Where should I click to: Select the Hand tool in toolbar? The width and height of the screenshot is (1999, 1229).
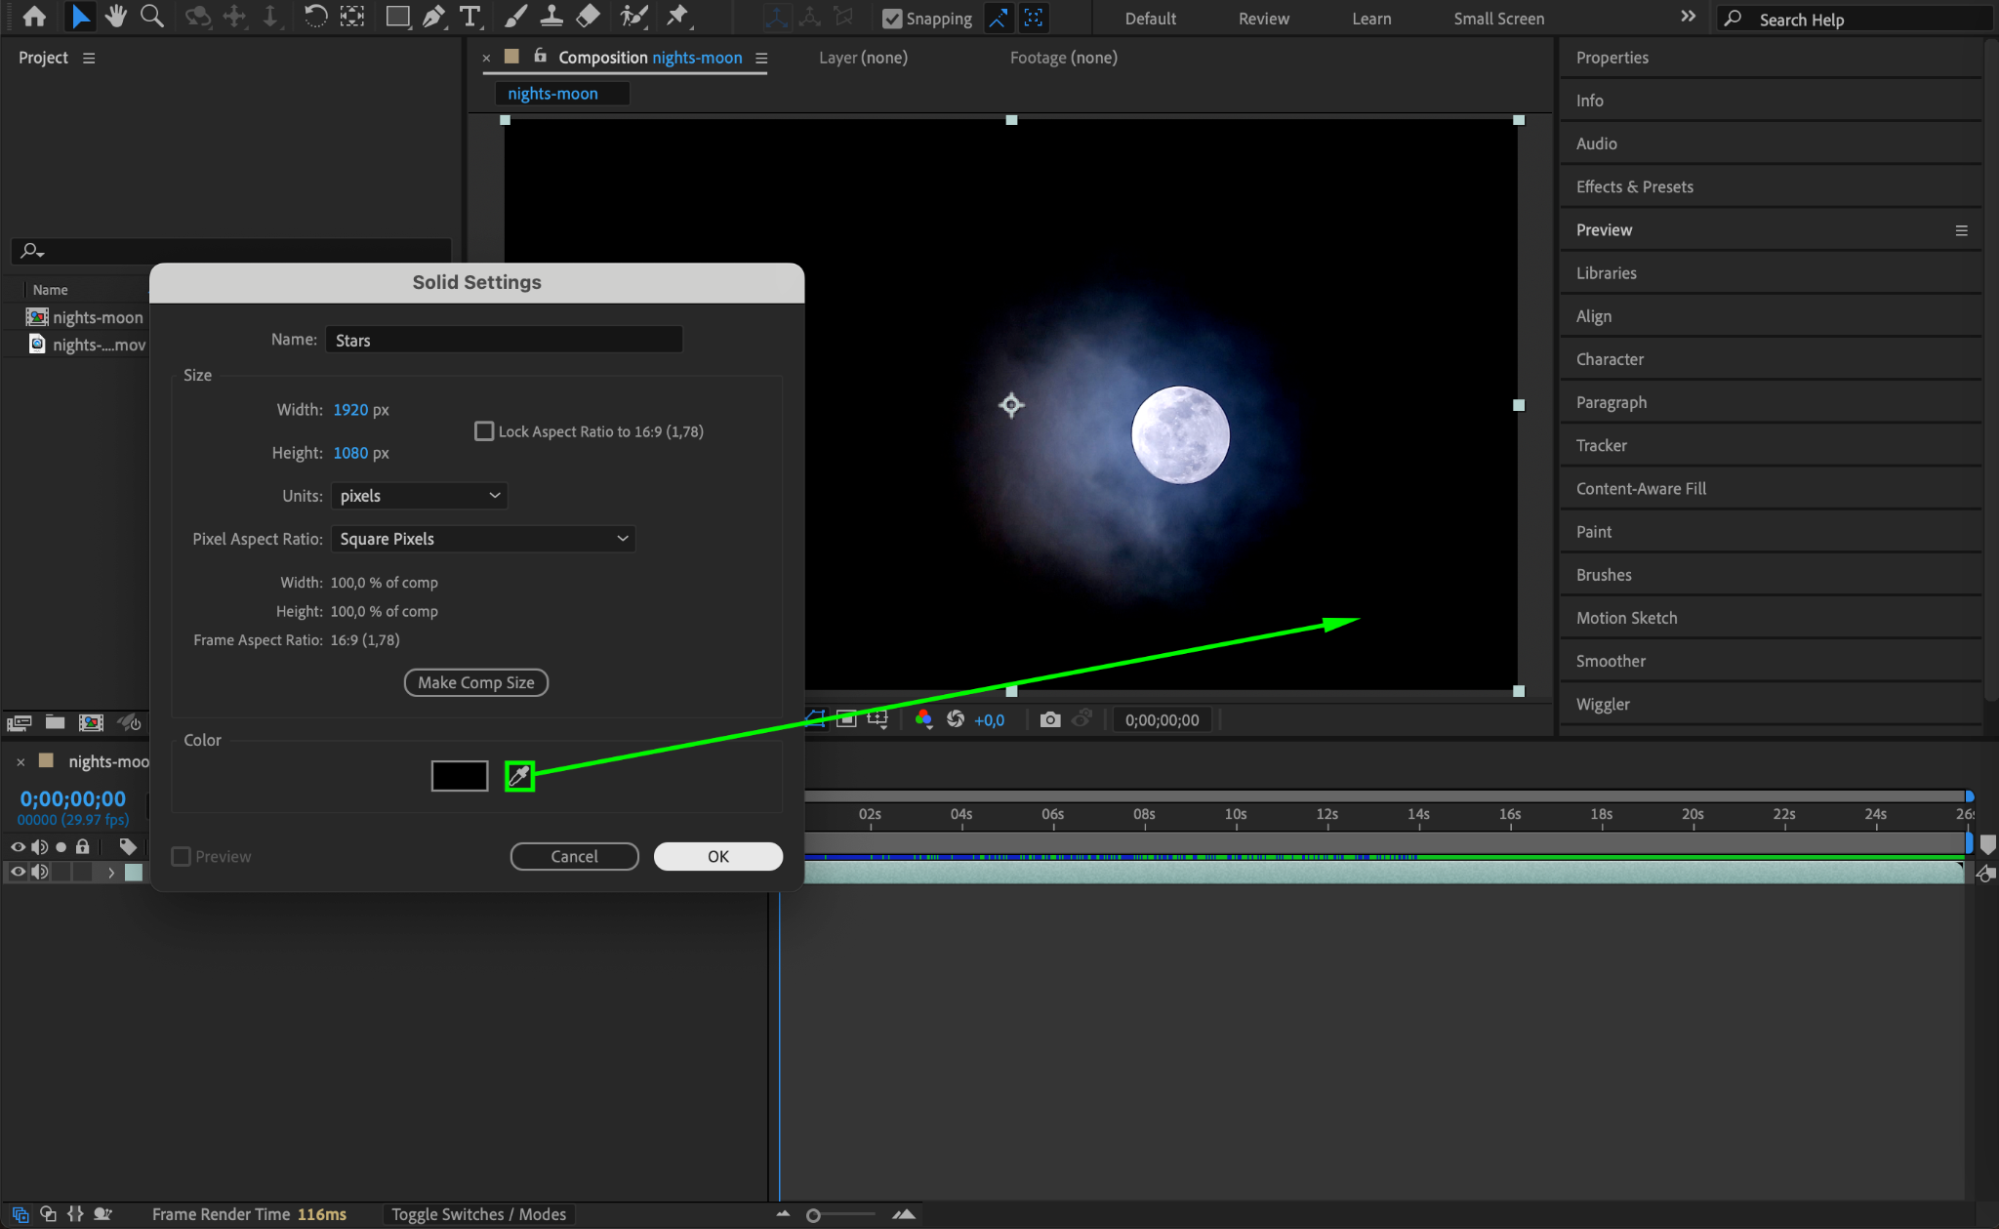116,16
